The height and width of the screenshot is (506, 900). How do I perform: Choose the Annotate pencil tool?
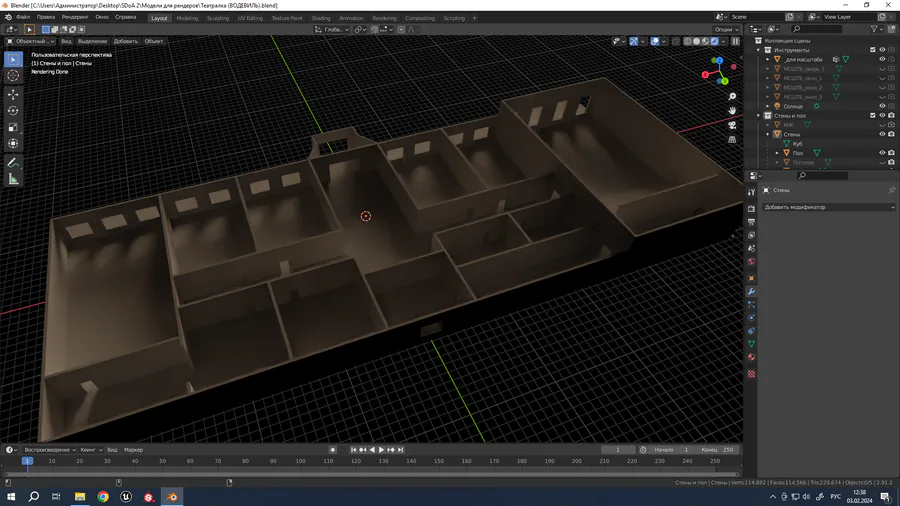tap(13, 162)
